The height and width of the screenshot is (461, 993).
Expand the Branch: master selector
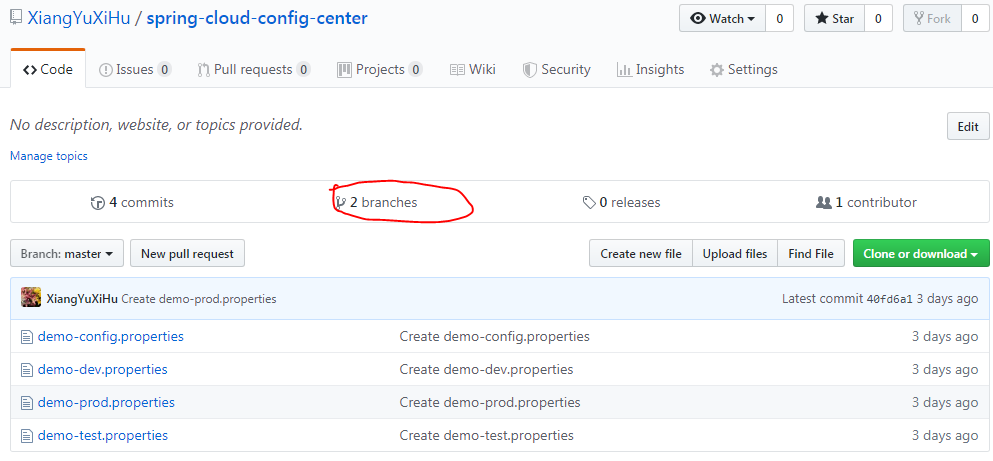67,254
